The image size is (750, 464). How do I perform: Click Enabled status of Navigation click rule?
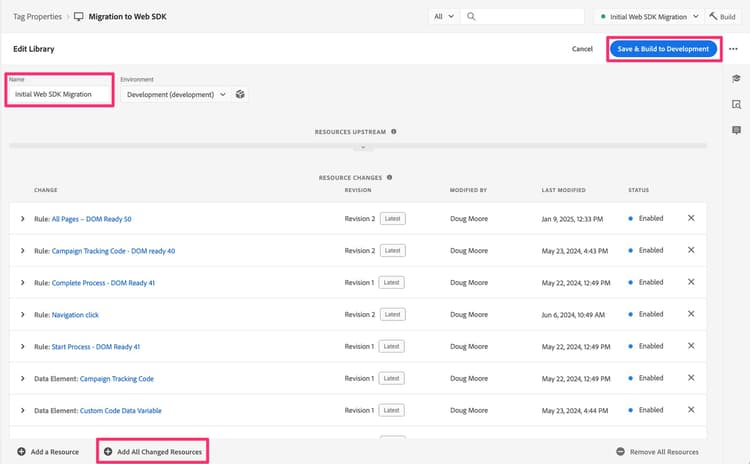[x=646, y=314]
